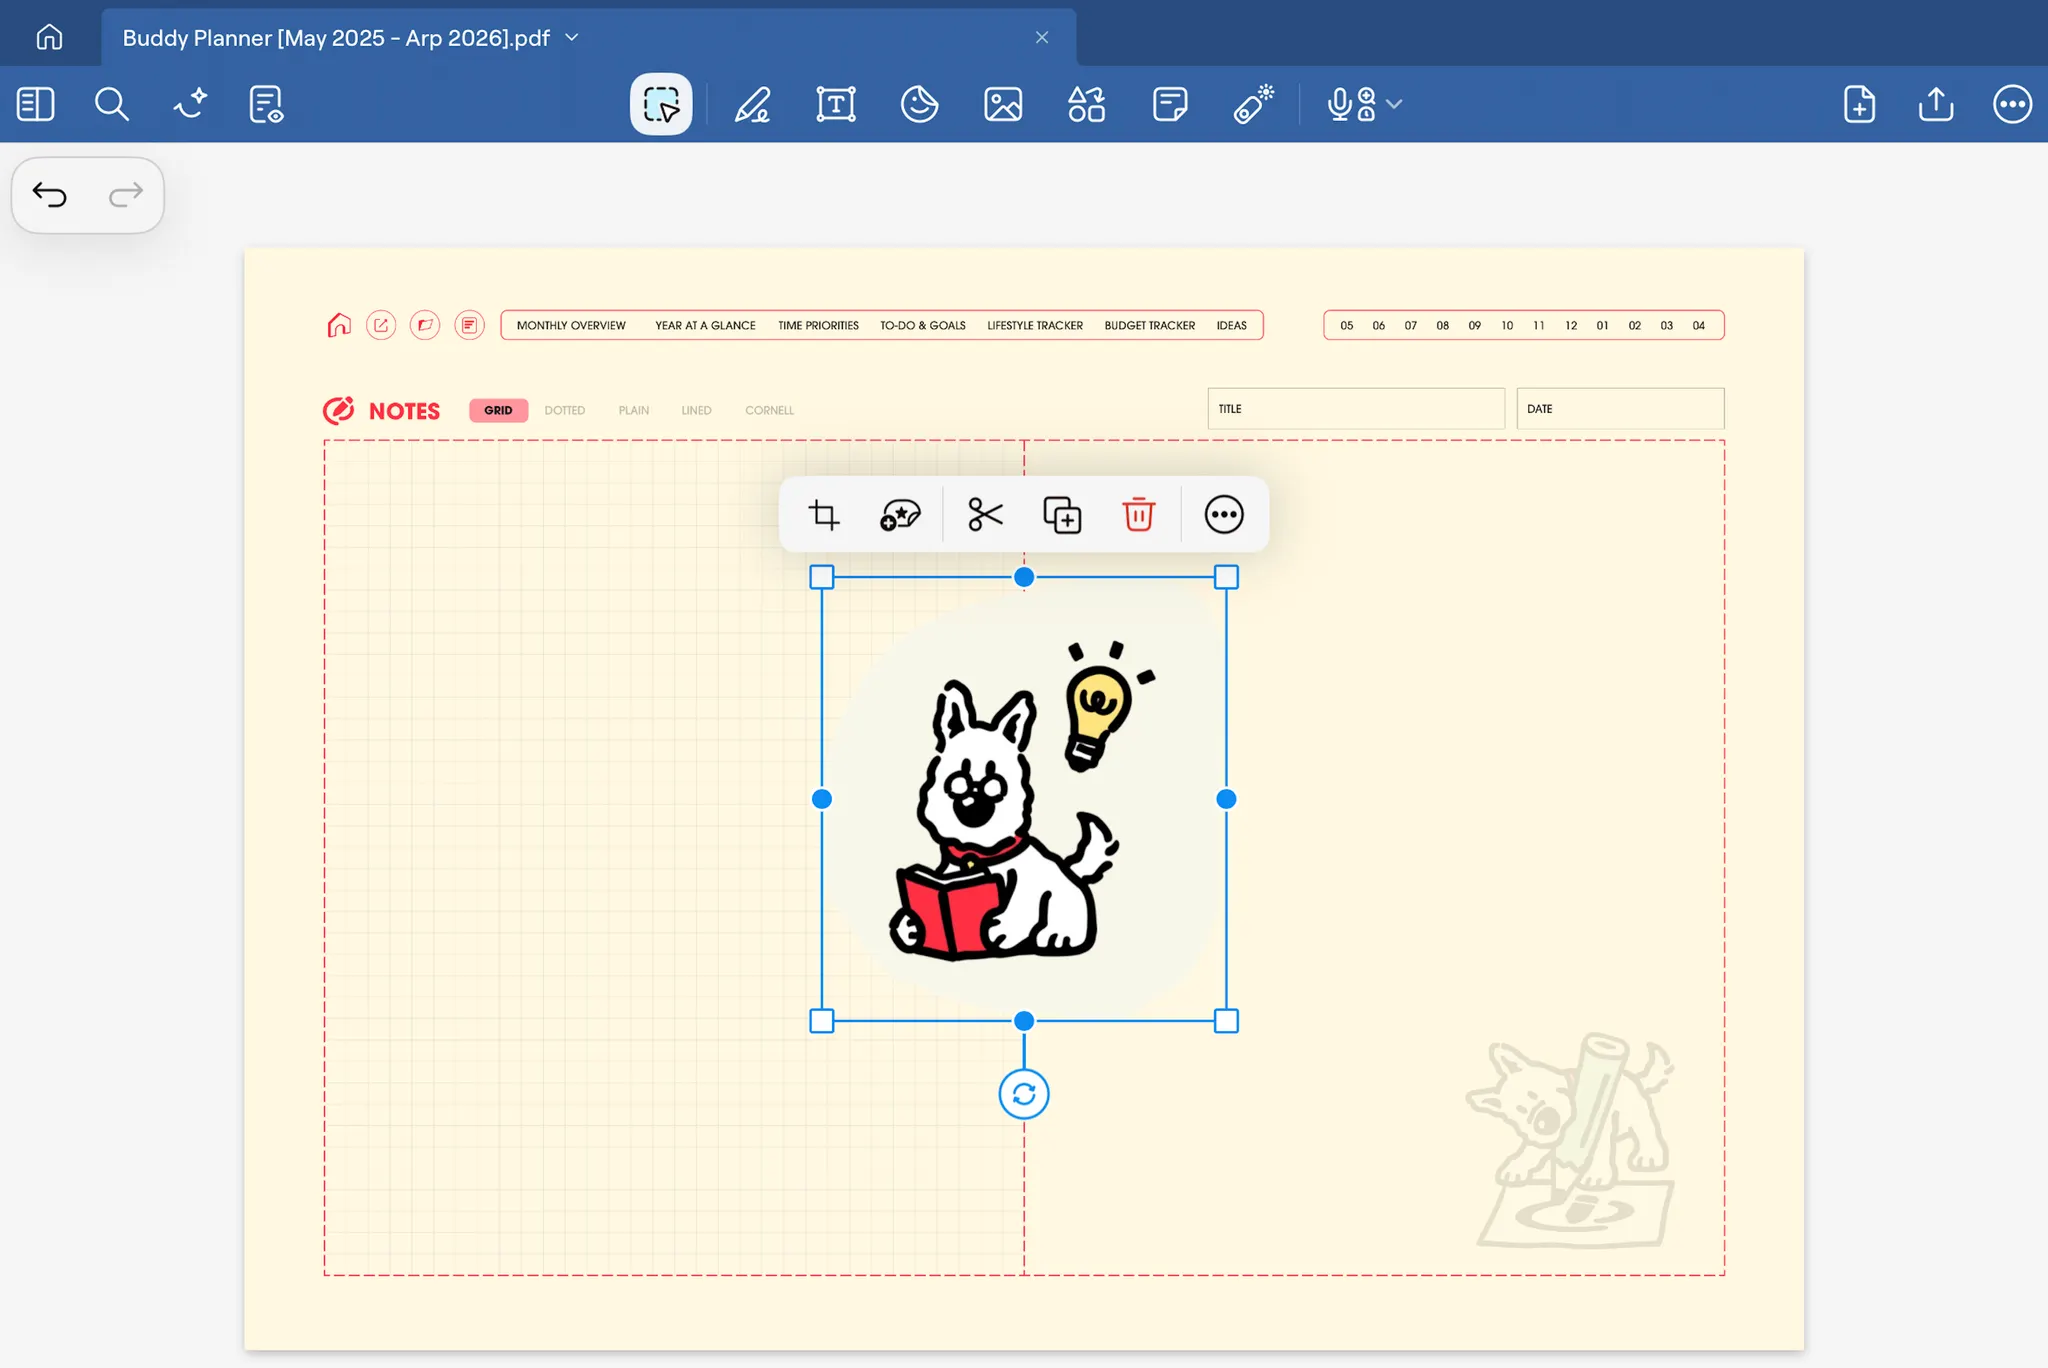Open the Shapes elements tool

[1086, 104]
